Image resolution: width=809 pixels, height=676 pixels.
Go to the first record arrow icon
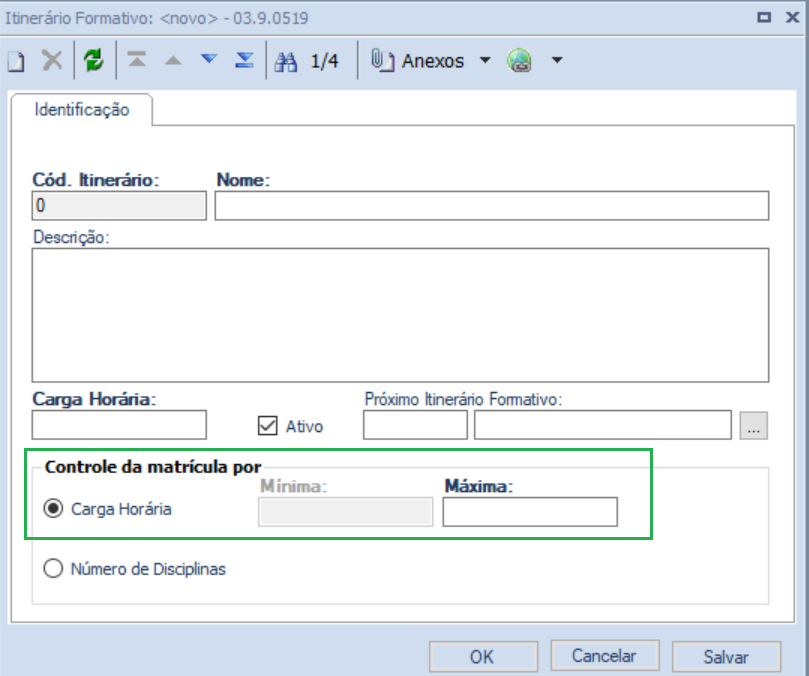(x=137, y=60)
